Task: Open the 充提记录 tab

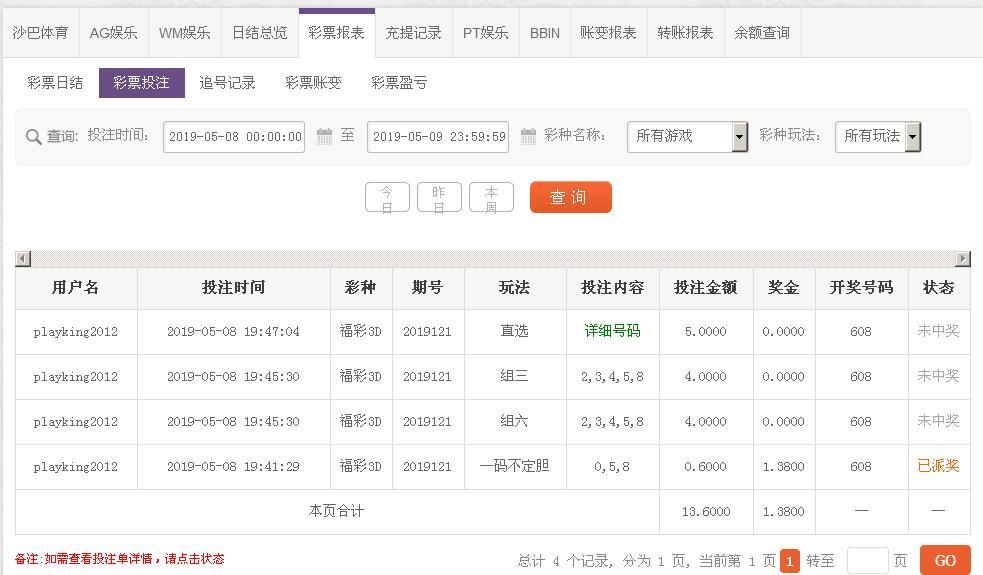Action: coord(413,33)
